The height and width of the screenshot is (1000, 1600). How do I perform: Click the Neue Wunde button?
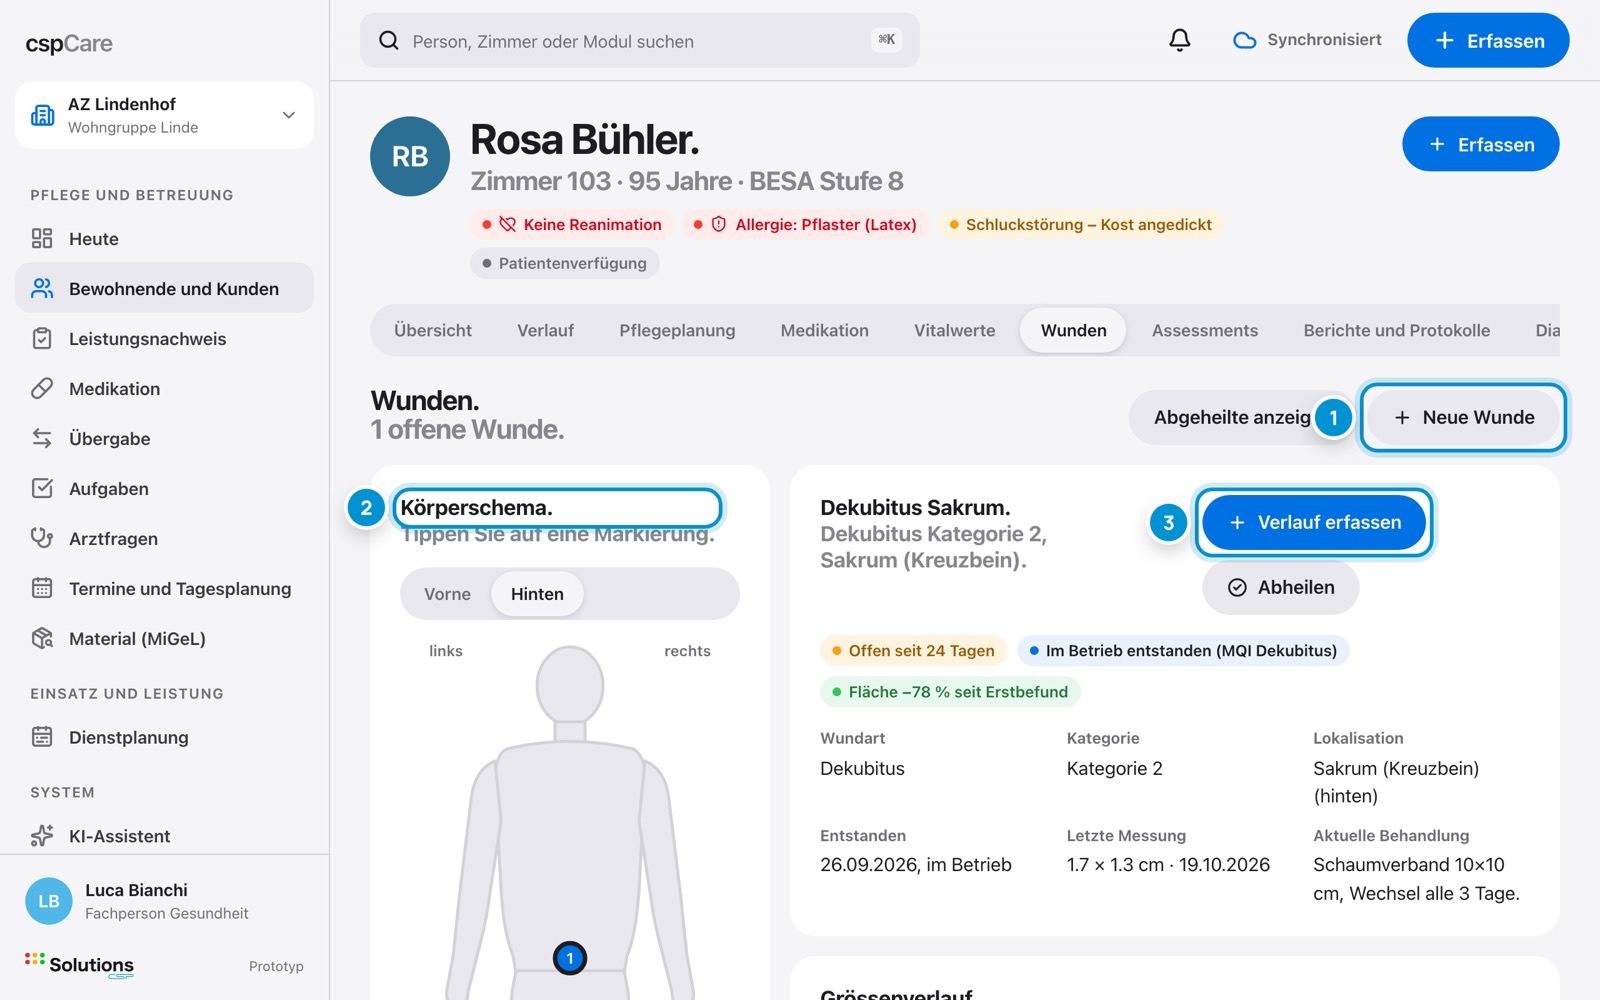[1464, 417]
